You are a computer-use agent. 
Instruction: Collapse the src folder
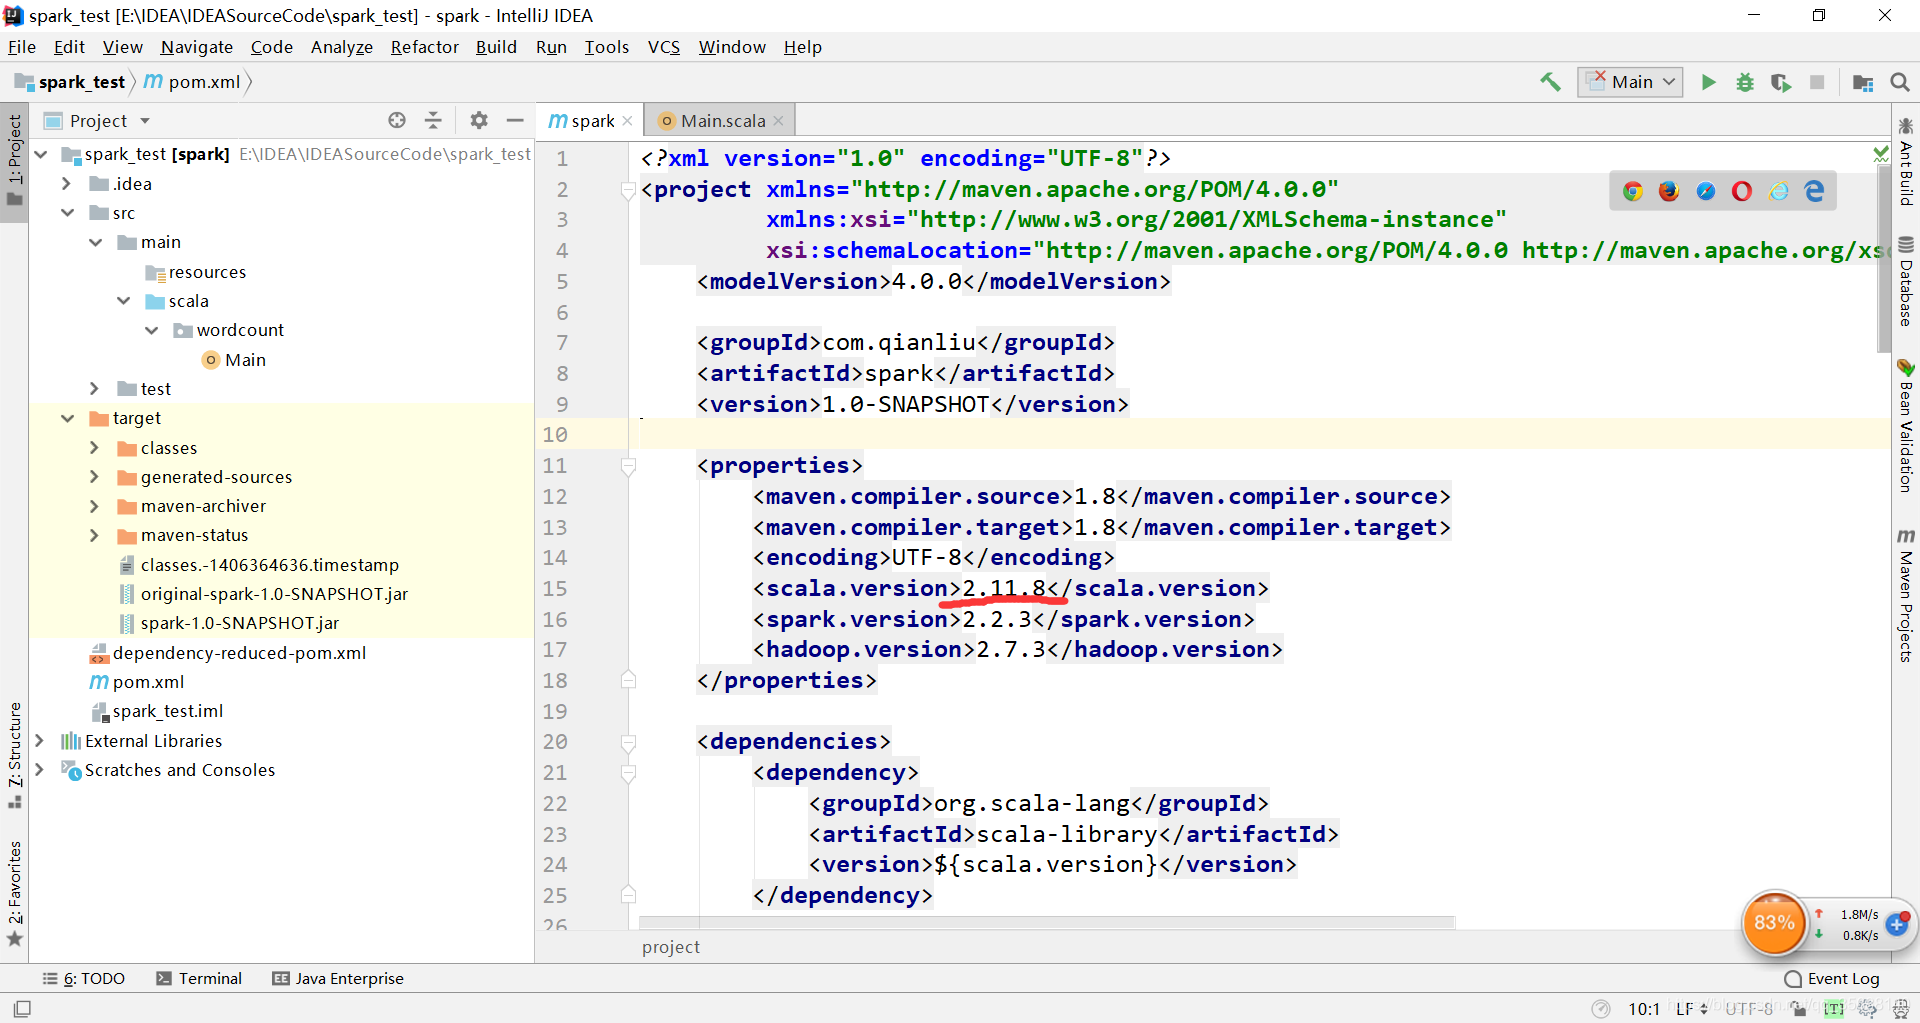pos(67,212)
